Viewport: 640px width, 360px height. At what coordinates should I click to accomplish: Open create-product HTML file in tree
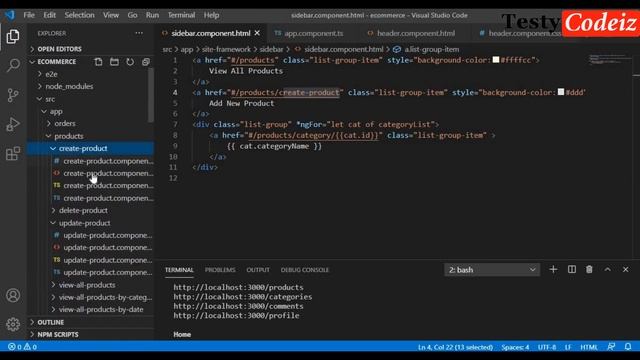click(x=103, y=173)
